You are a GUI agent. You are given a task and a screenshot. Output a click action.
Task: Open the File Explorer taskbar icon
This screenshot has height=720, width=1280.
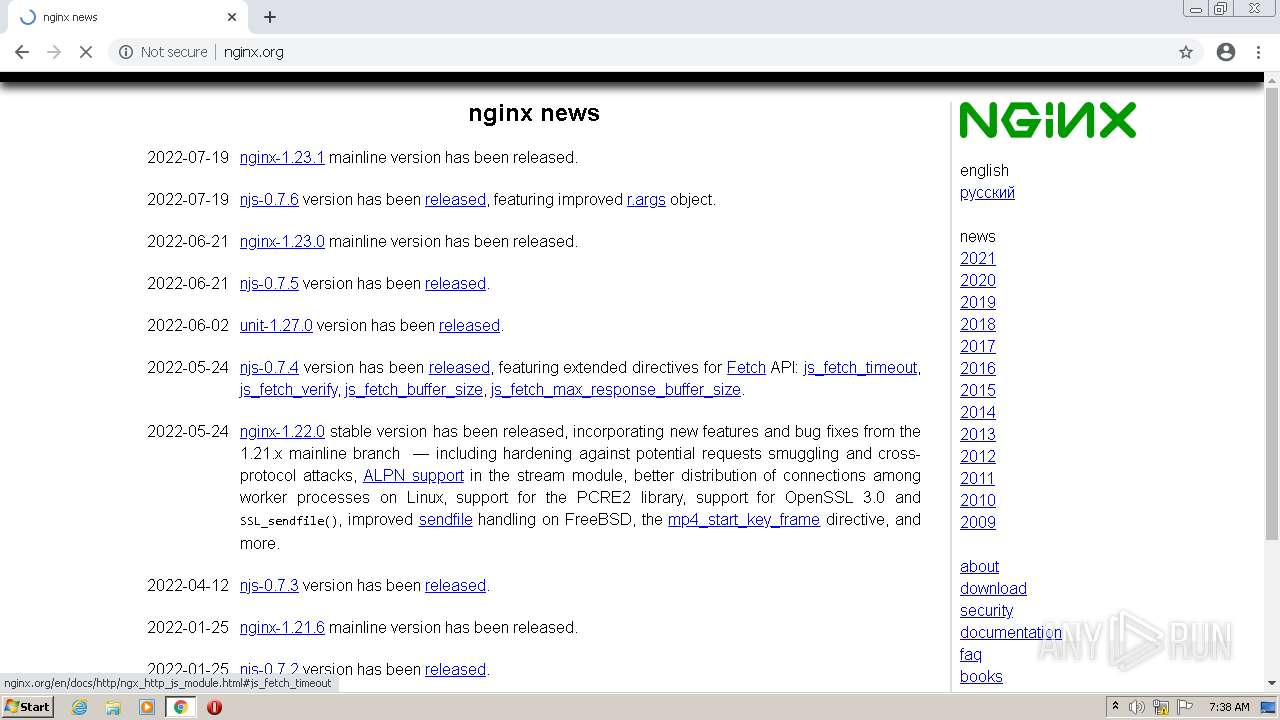[113, 707]
